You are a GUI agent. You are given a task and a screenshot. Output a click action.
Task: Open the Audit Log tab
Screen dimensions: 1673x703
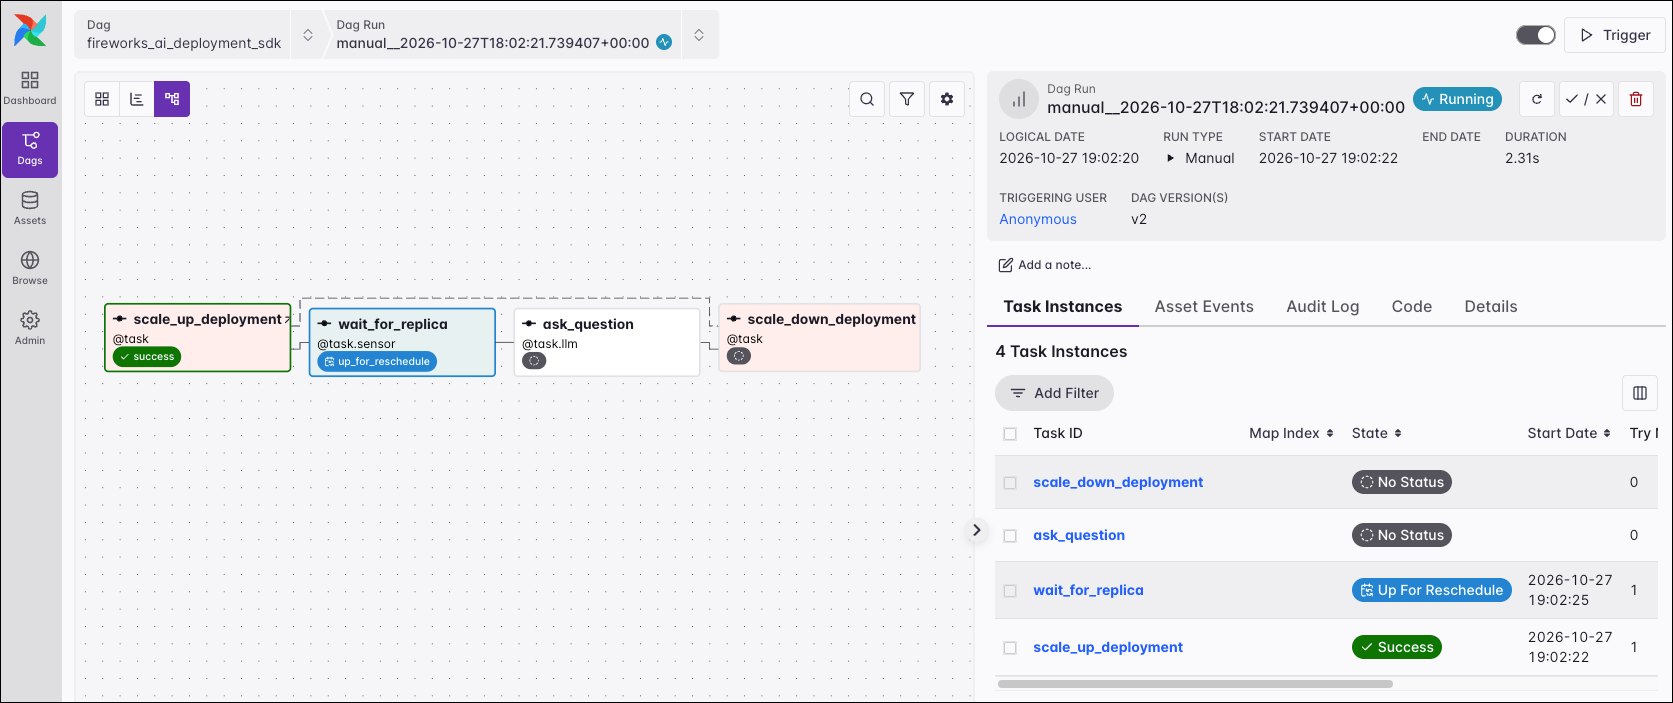[x=1322, y=307]
